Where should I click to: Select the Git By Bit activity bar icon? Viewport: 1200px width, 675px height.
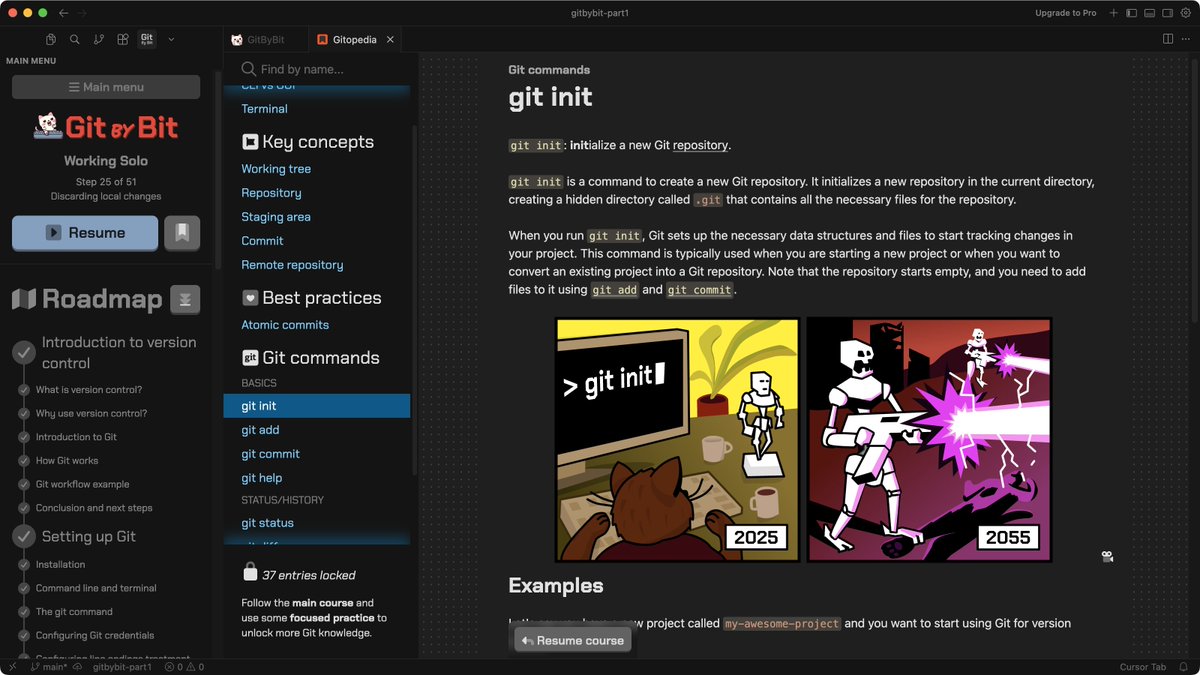click(147, 40)
